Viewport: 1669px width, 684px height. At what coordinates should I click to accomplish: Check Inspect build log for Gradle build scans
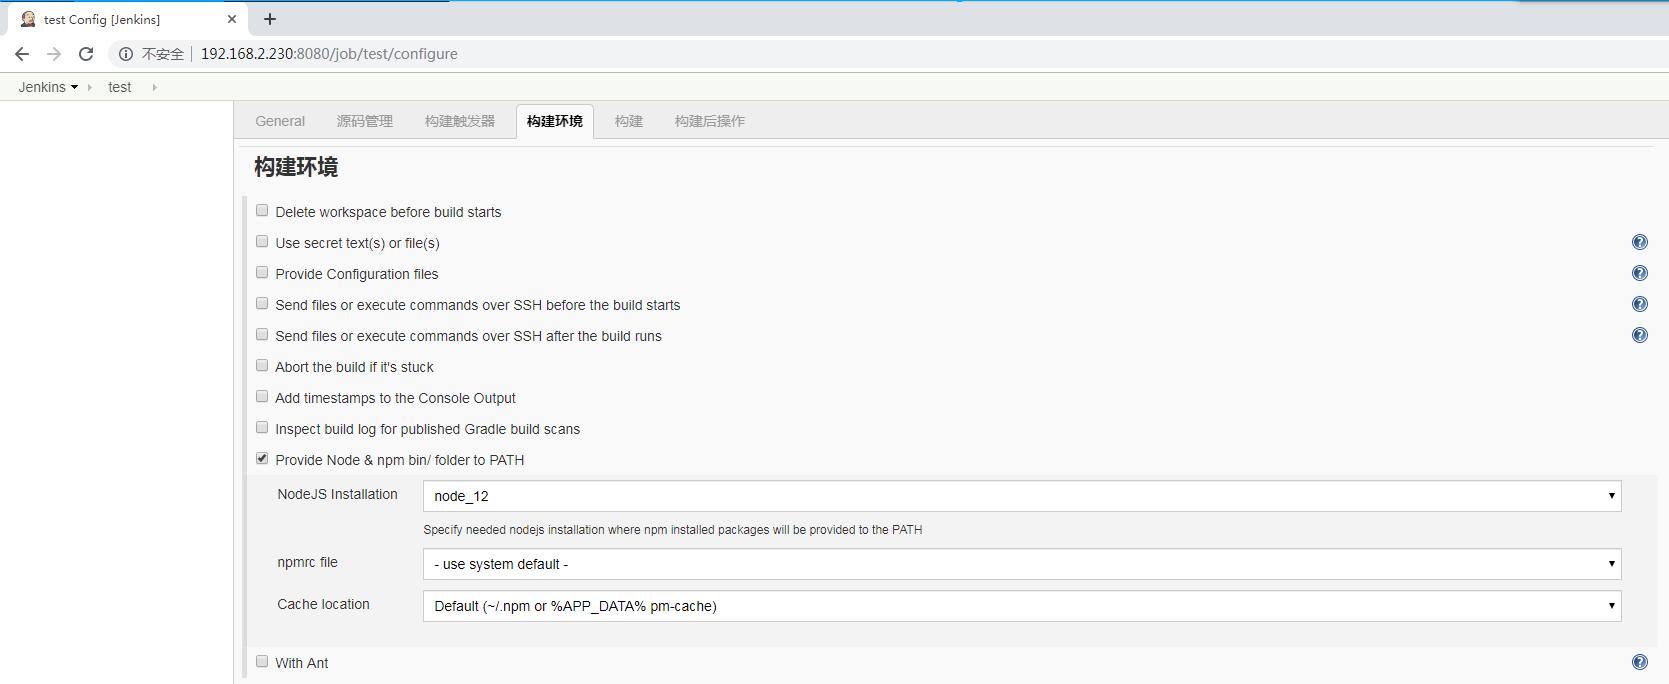click(x=262, y=428)
